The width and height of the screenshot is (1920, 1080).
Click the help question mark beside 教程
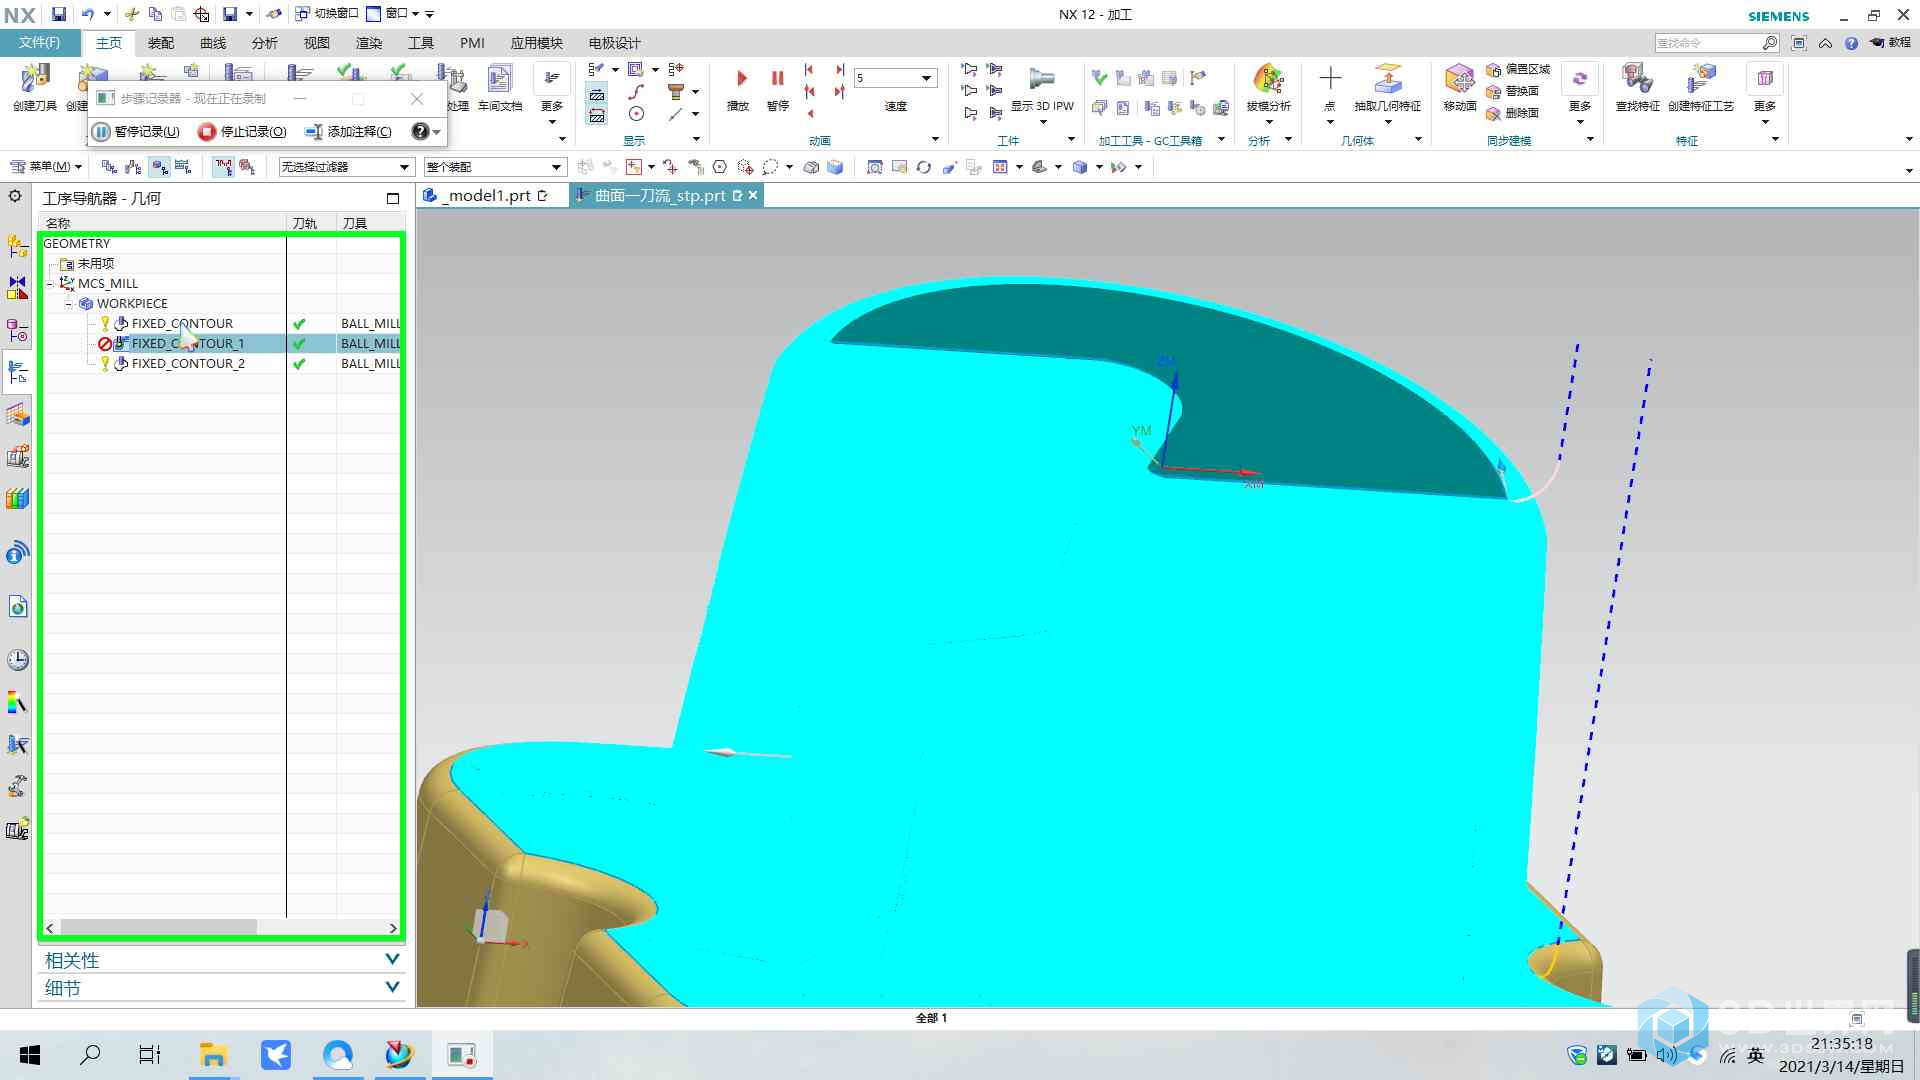(1851, 43)
